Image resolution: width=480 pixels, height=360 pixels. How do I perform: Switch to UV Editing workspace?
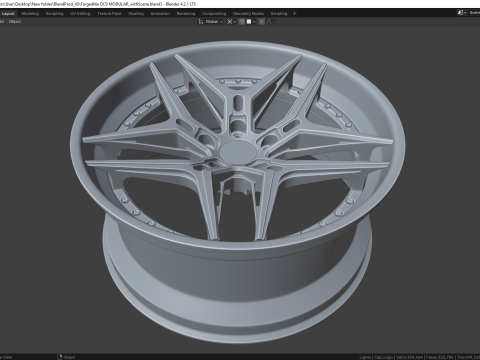(x=80, y=14)
